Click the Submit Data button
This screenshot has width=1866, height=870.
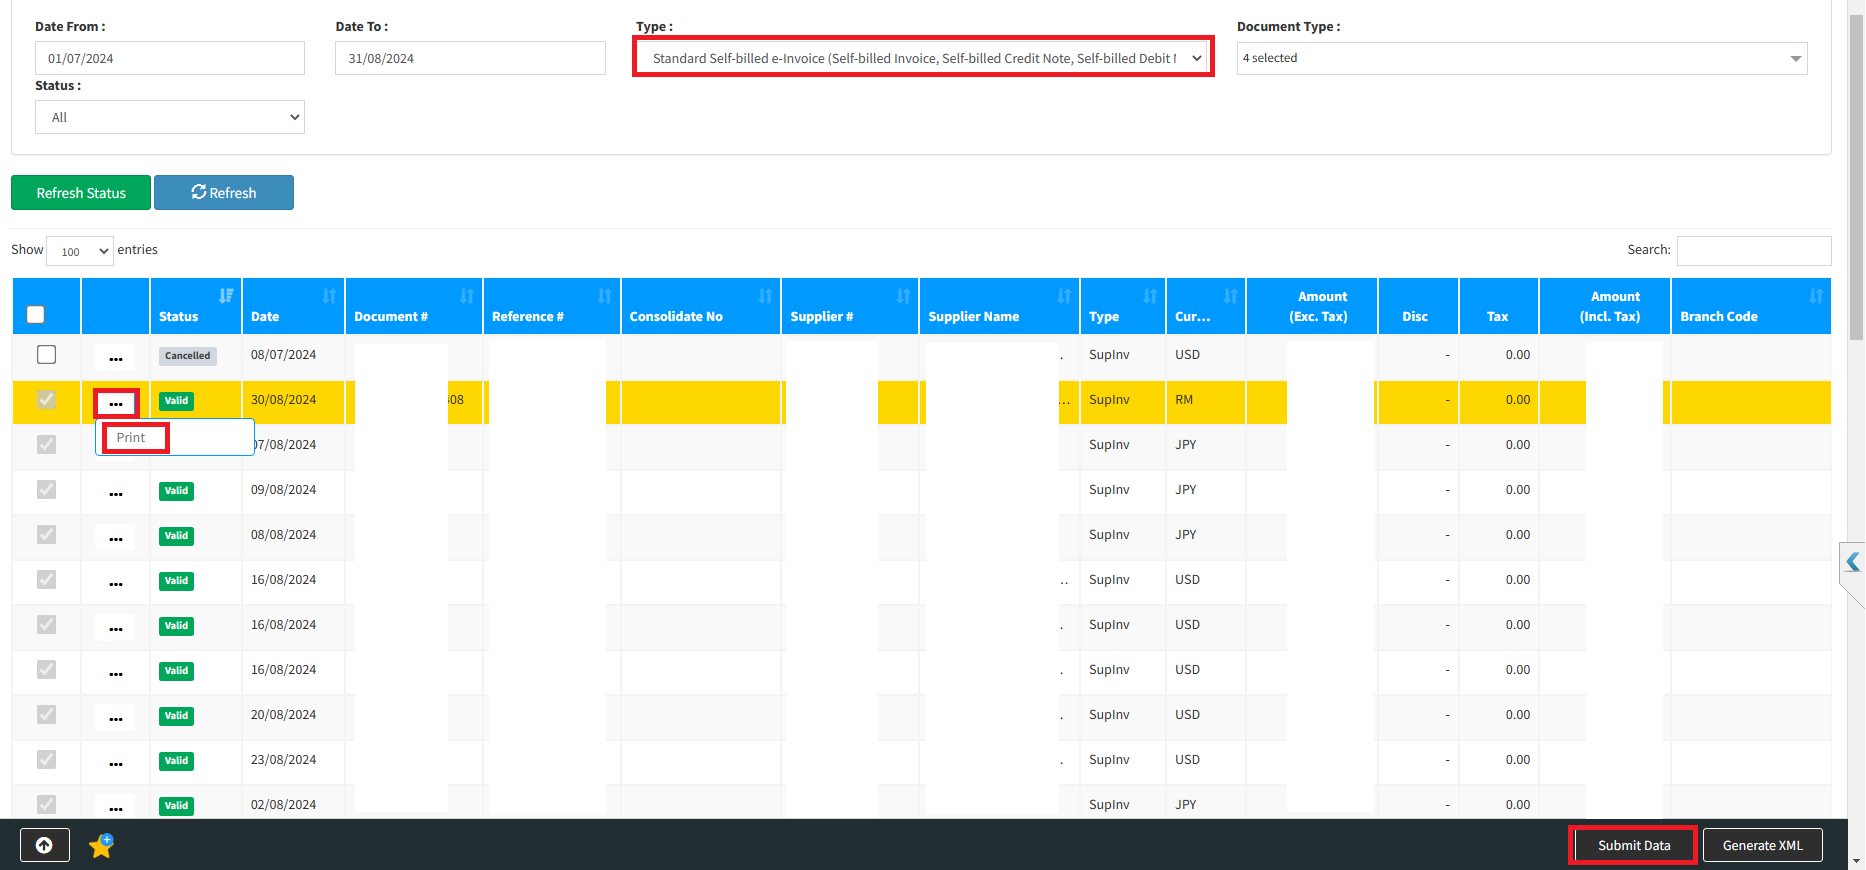[x=1633, y=845]
